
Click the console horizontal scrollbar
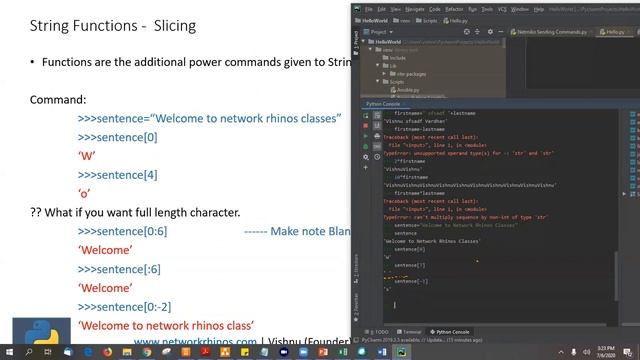(494, 325)
